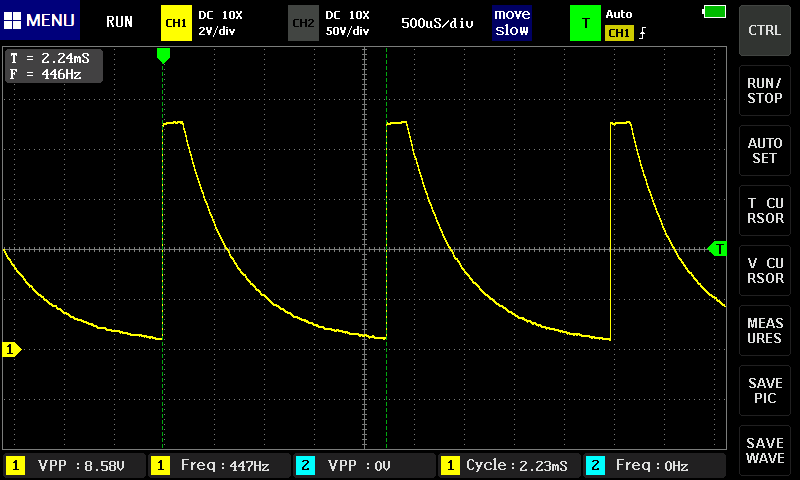The height and width of the screenshot is (480, 800).
Task: Change the 500uS/div timebase
Action: click(437, 23)
